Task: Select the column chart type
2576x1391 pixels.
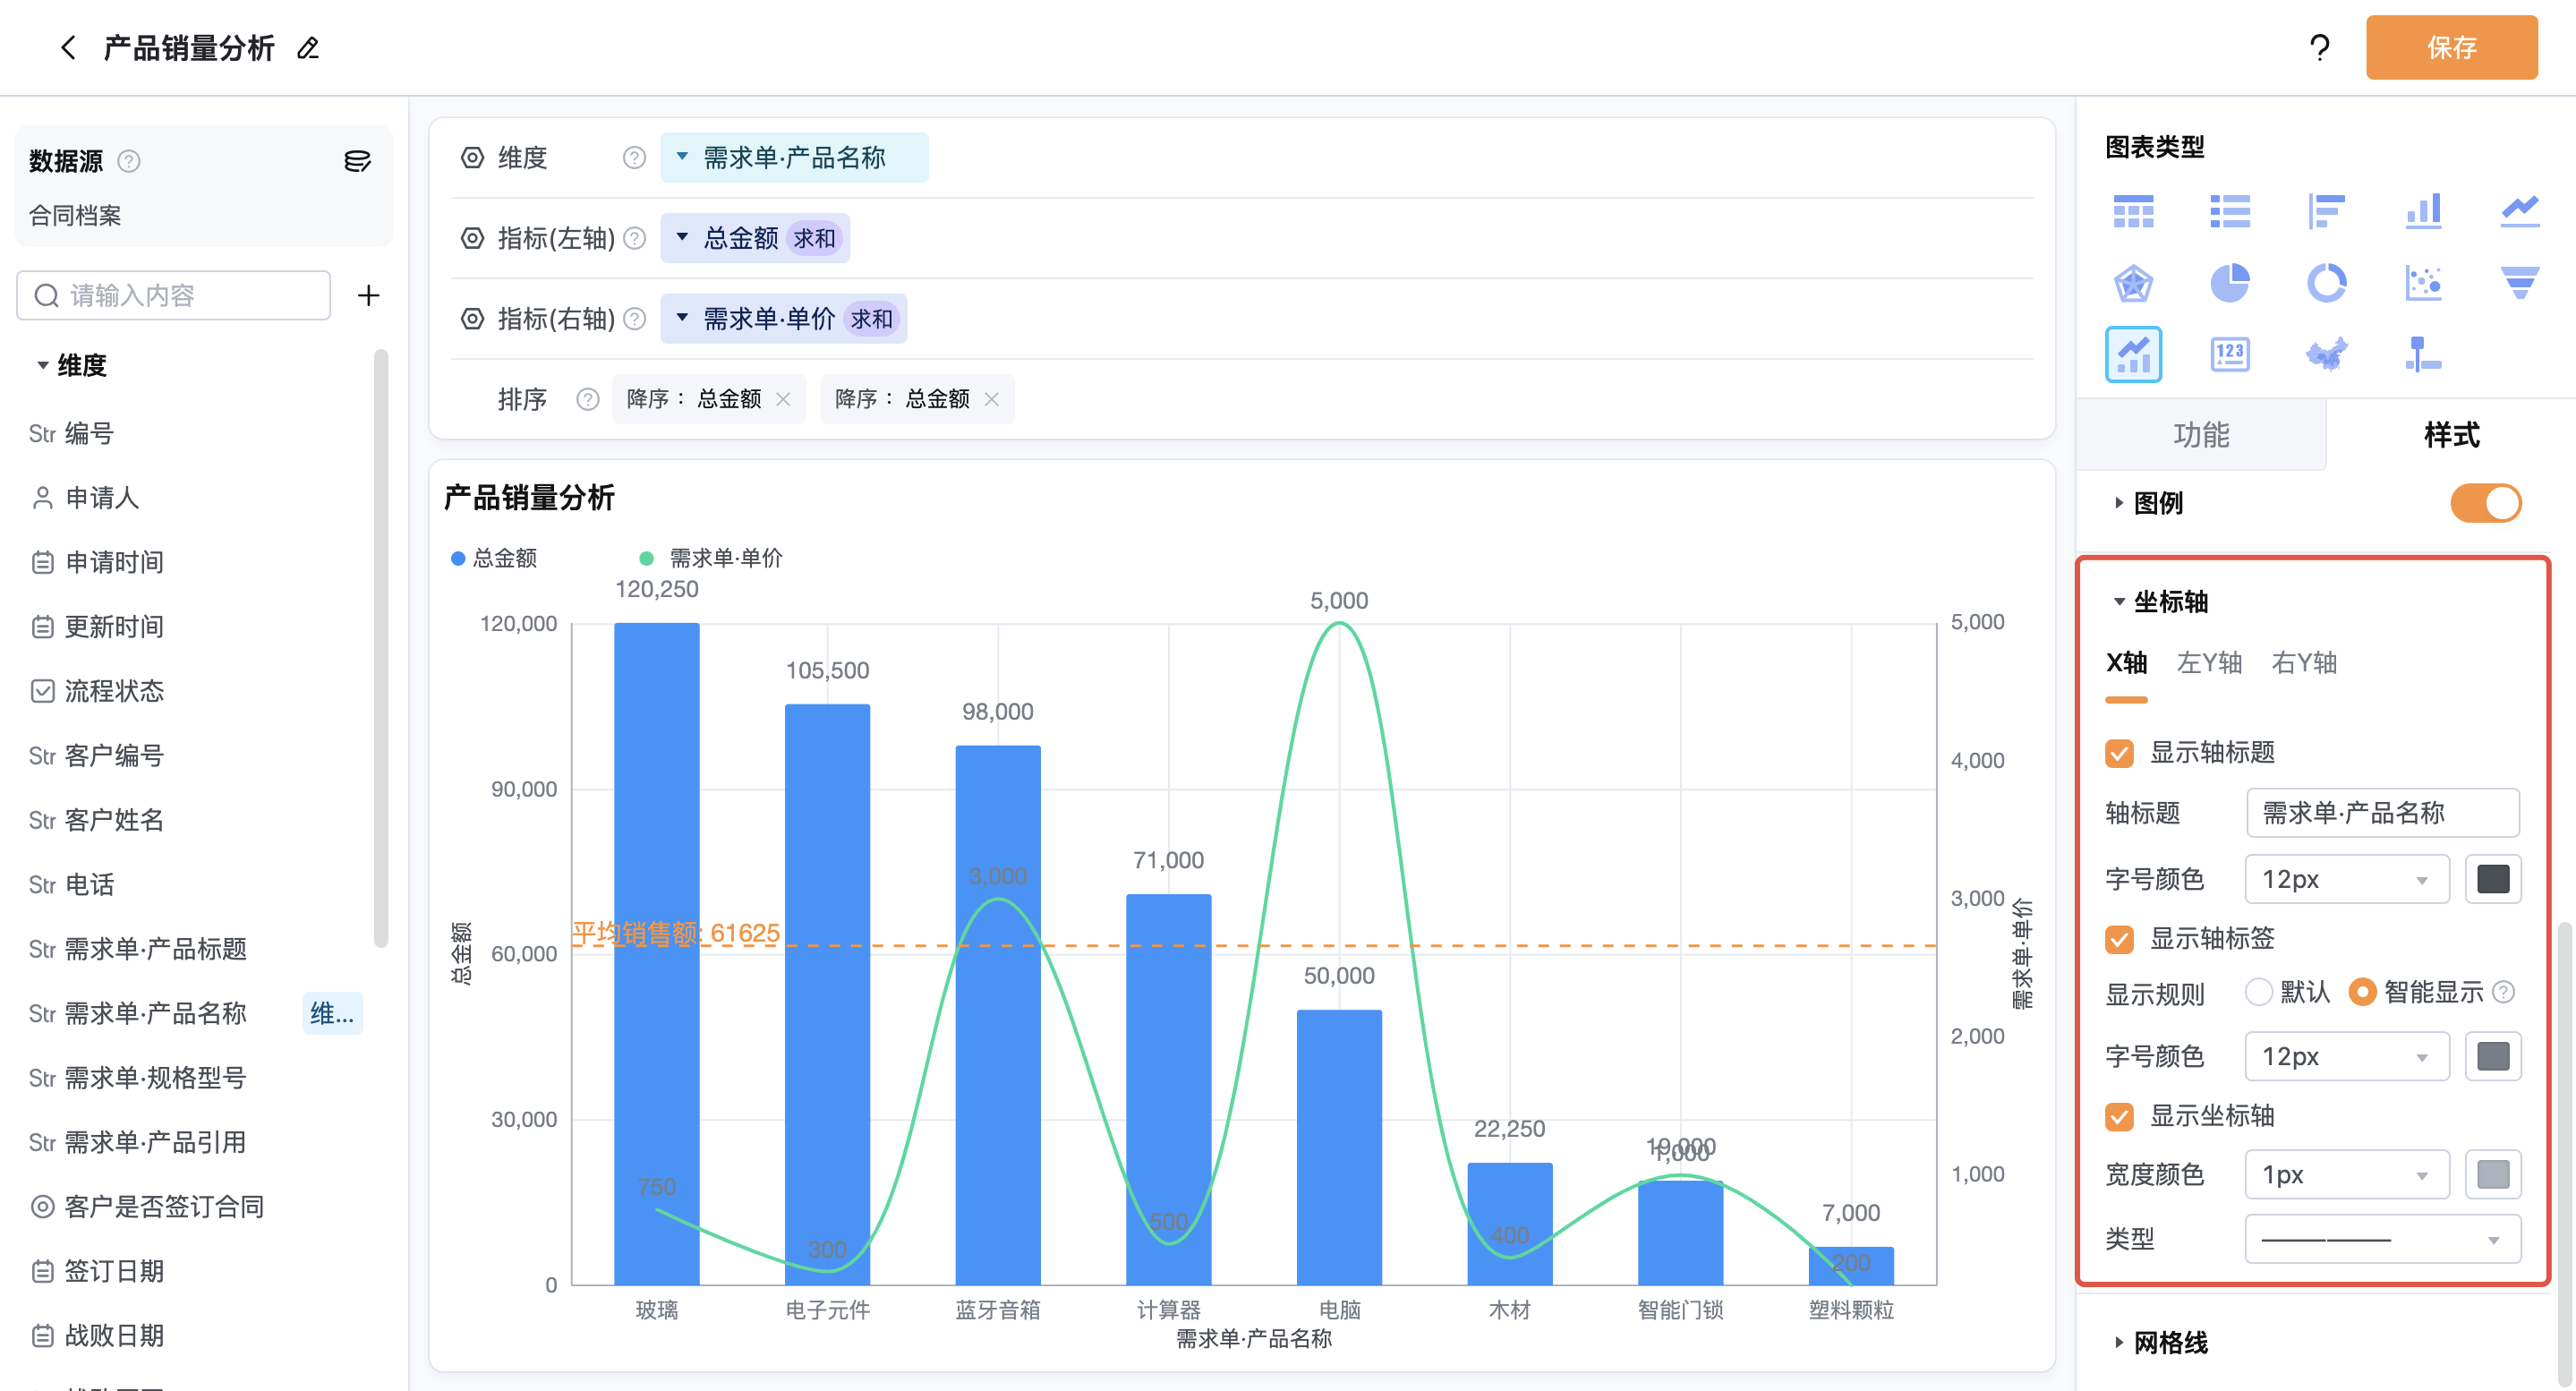Action: point(2423,211)
